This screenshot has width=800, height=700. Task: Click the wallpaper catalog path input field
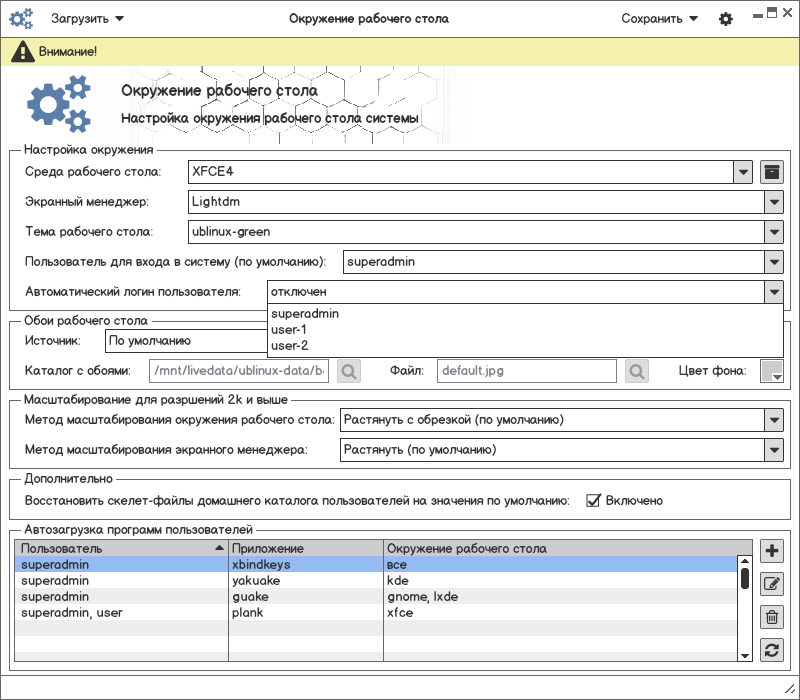[x=239, y=371]
